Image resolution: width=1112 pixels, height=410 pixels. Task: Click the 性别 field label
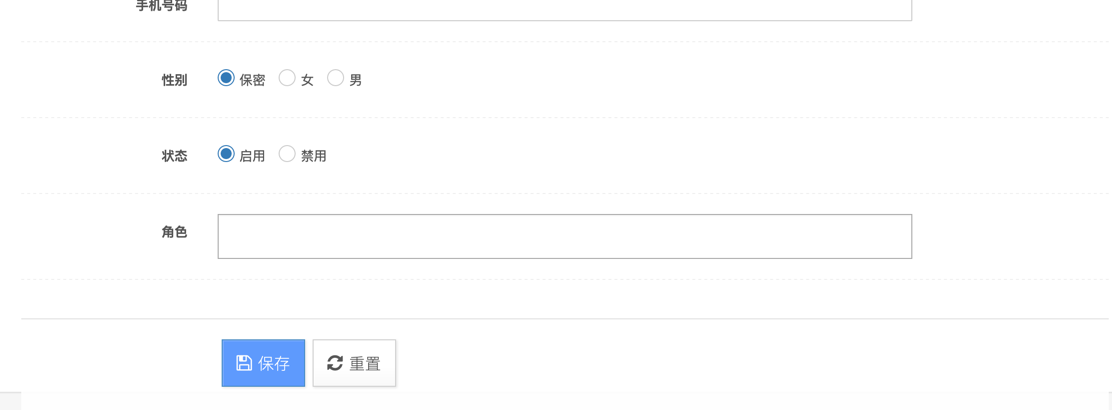click(174, 80)
